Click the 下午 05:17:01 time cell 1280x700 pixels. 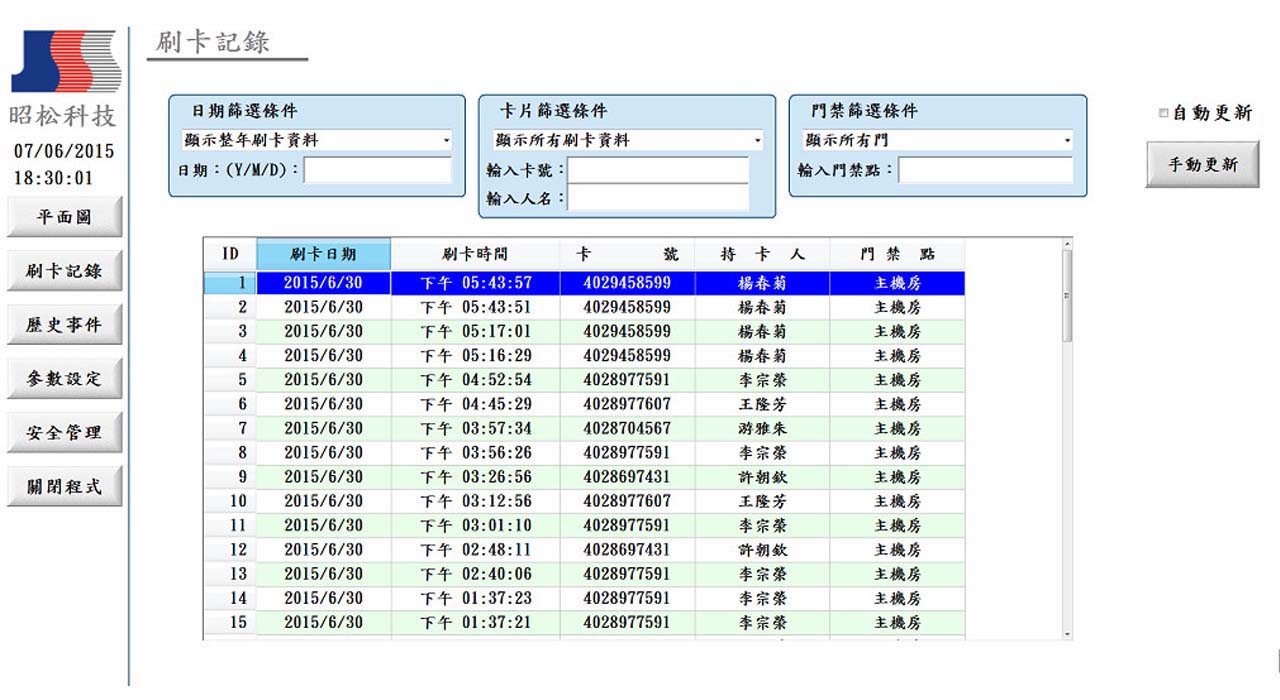475,331
